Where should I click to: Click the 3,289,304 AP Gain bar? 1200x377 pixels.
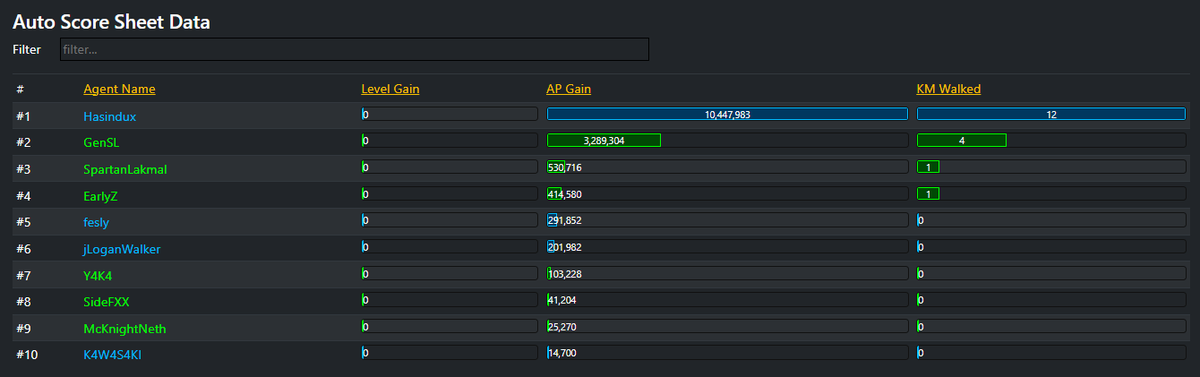(x=727, y=140)
